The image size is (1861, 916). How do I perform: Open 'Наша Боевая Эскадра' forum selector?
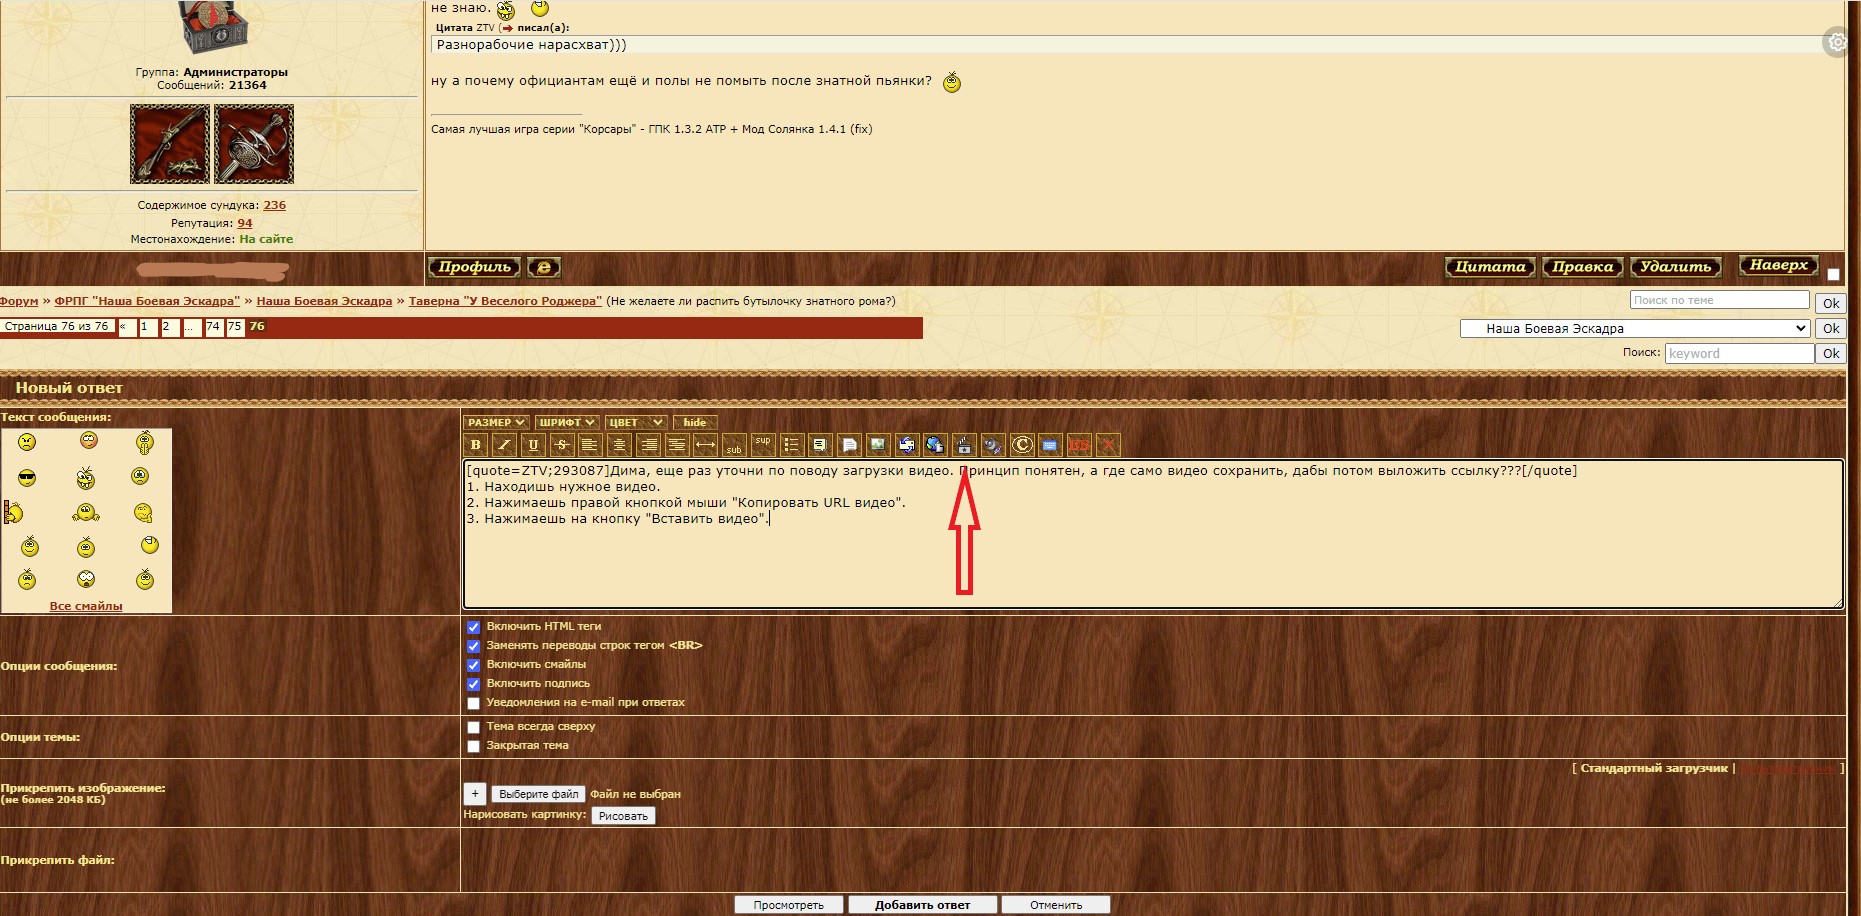click(x=1634, y=328)
